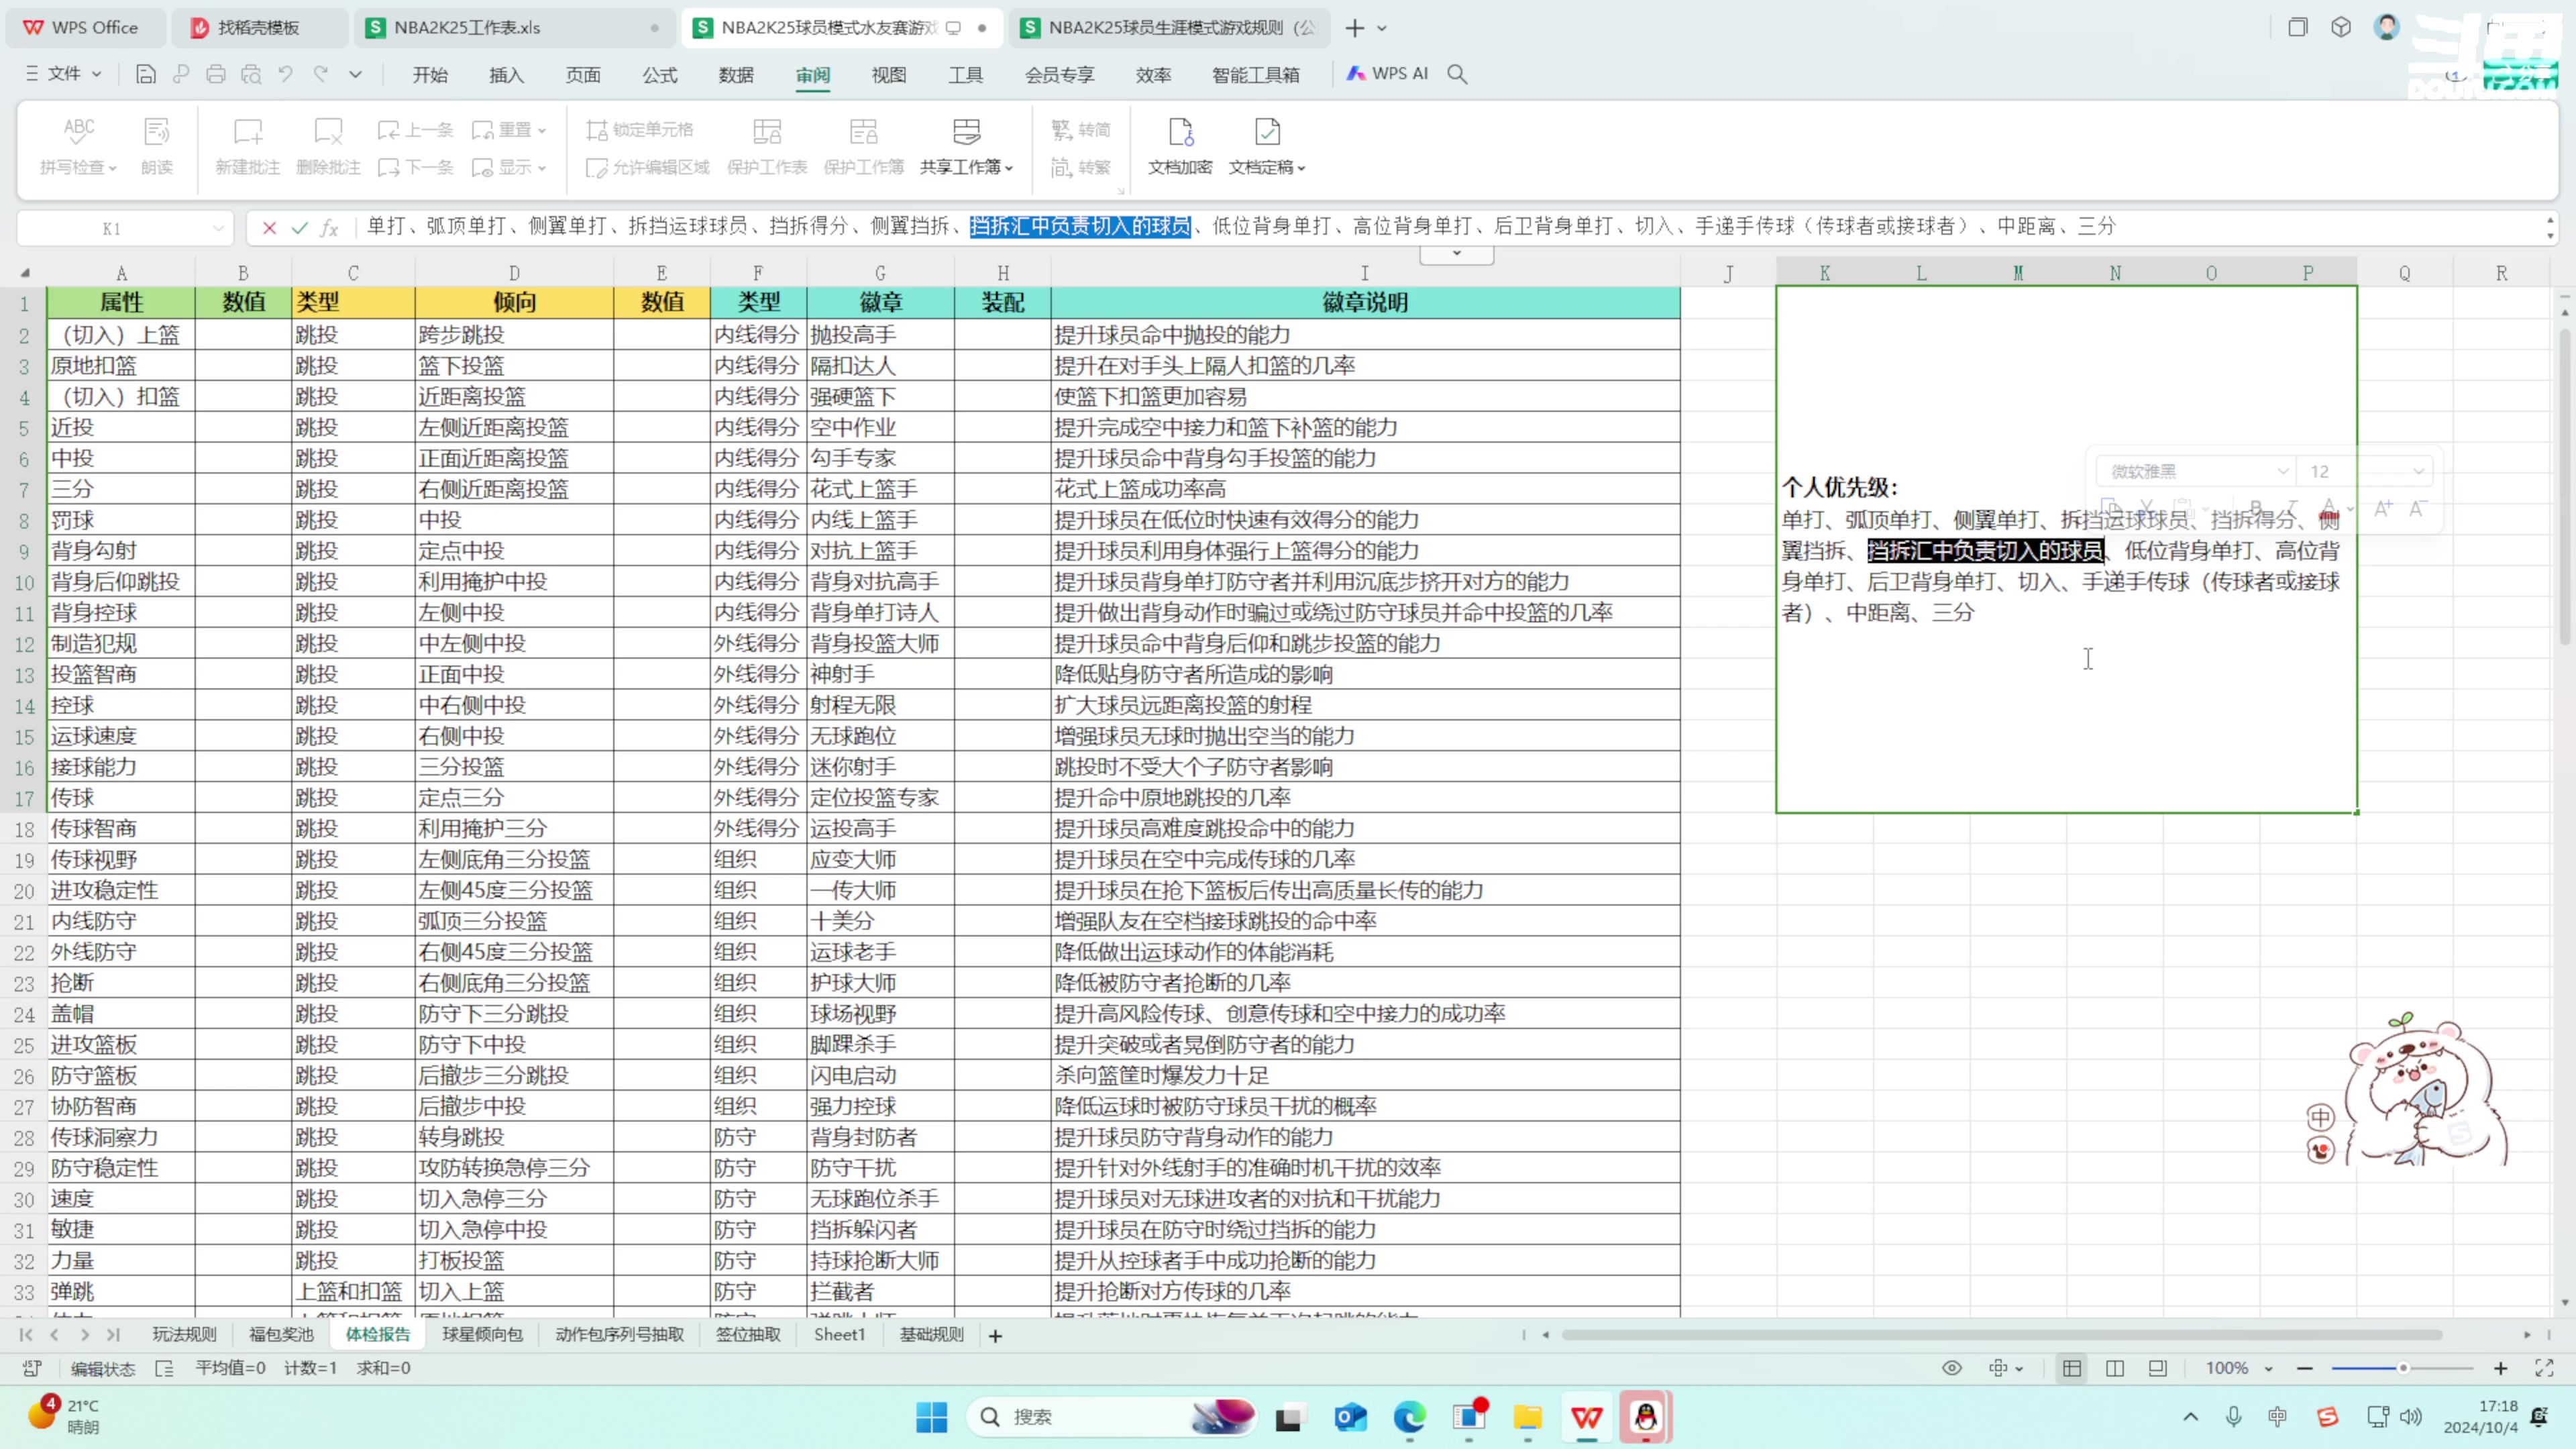Click the zoom in plus icon
Image resolution: width=2576 pixels, height=1449 pixels.
click(2501, 1368)
